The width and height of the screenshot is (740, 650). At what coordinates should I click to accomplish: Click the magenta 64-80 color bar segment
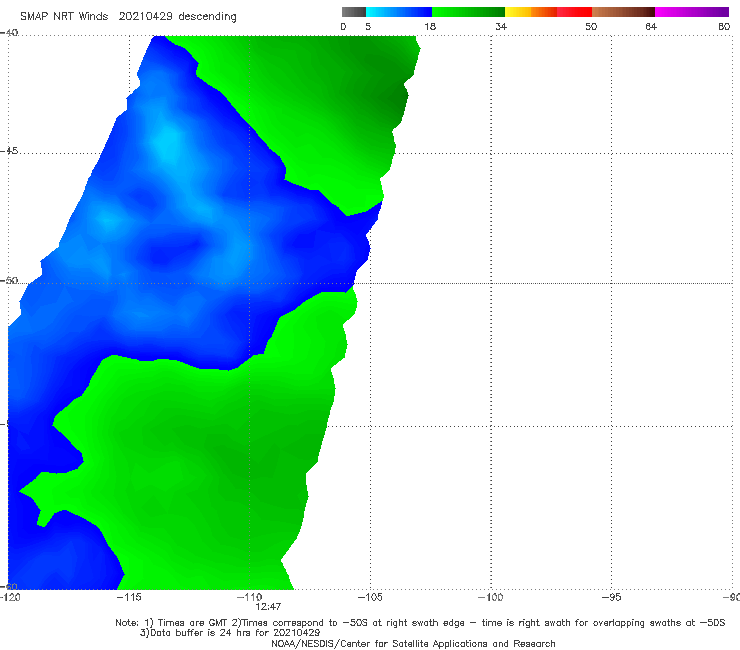point(692,12)
